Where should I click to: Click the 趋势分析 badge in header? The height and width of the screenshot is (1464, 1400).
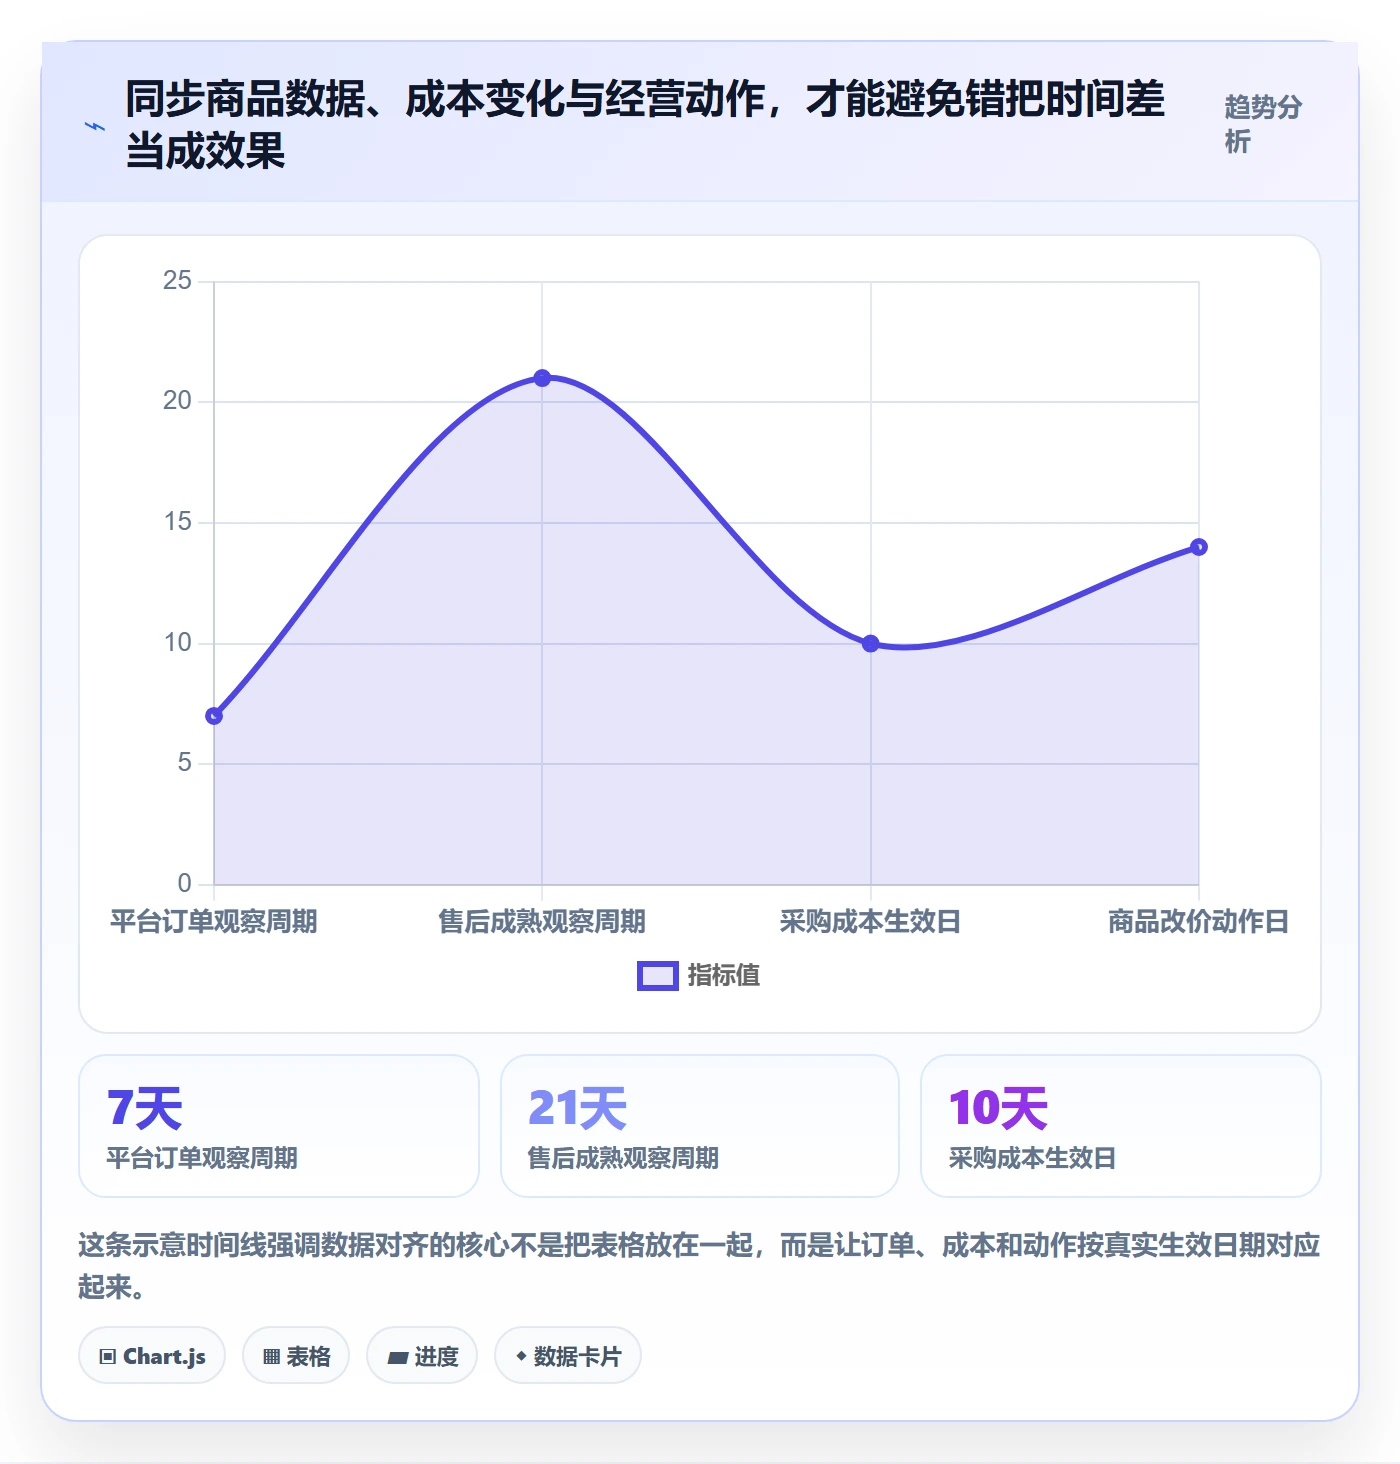pos(1264,124)
